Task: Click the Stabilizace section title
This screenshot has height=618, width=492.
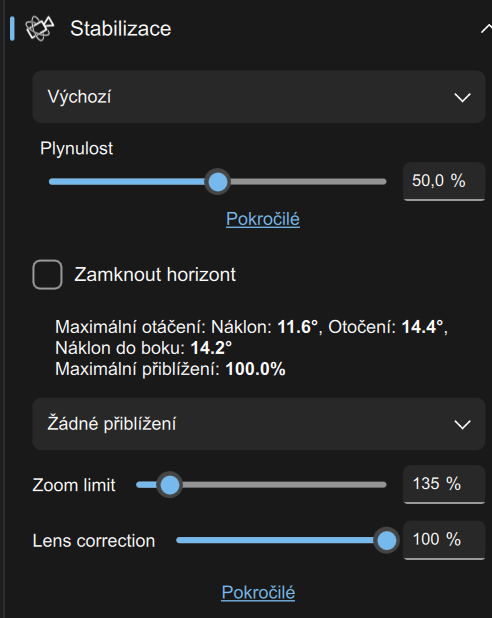Action: point(121,29)
